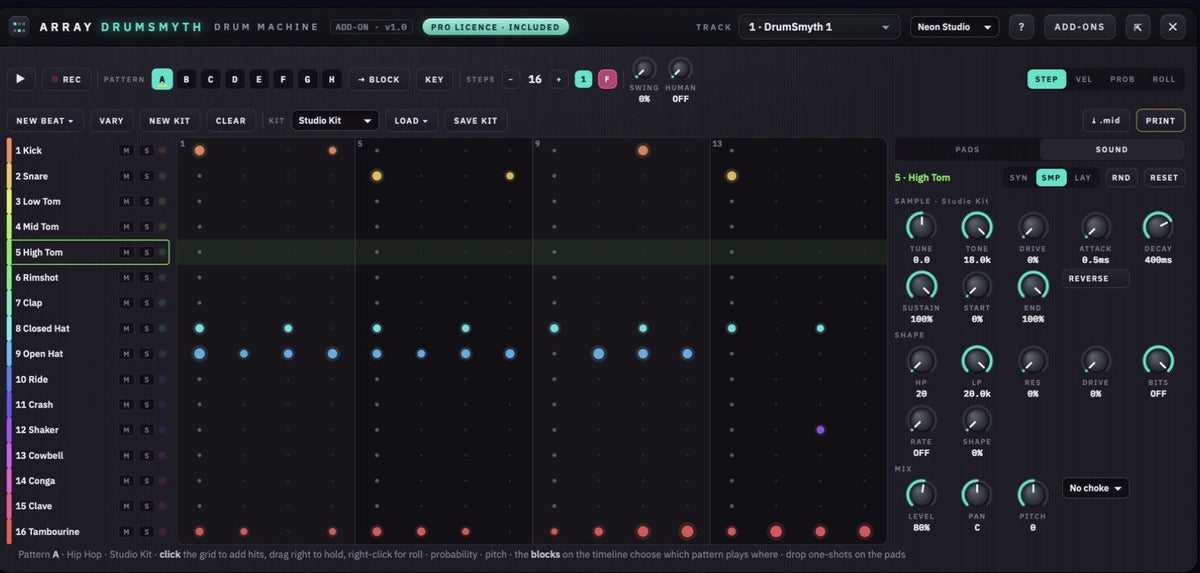This screenshot has height=573, width=1200.
Task: Open the No choke dropdown
Action: pyautogui.click(x=1095, y=488)
